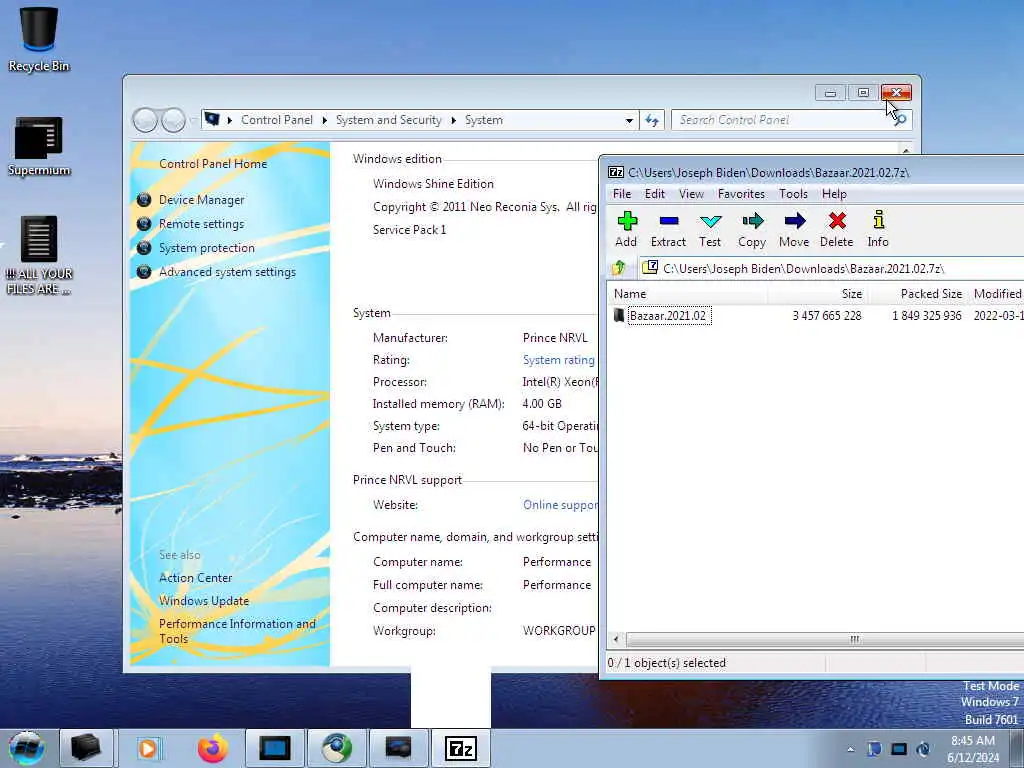
Task: Open the Edit menu in 7-Zip
Action: coord(654,194)
